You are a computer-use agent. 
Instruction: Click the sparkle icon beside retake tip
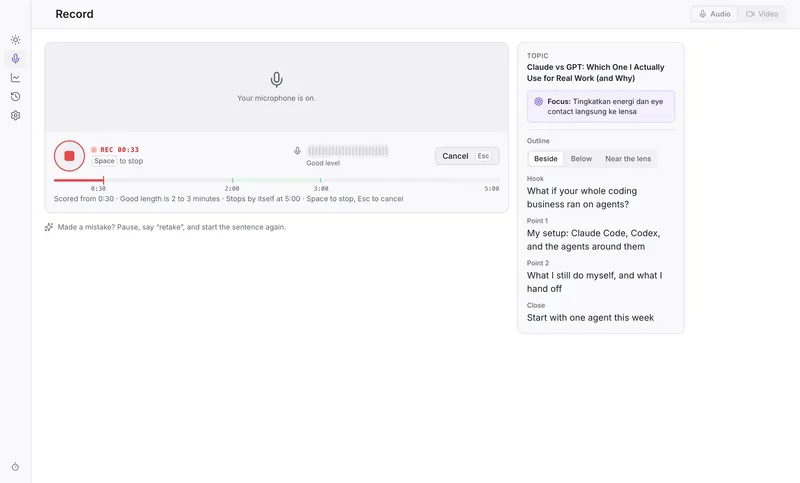(49, 227)
